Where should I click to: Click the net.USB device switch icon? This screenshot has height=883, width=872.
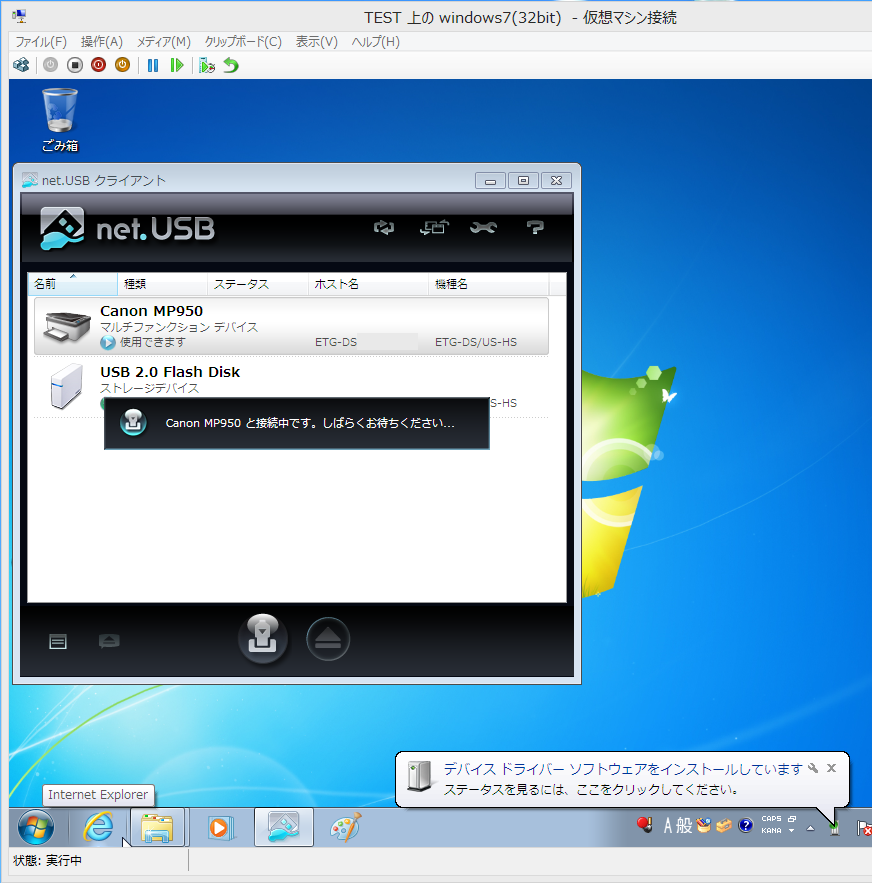coord(434,228)
